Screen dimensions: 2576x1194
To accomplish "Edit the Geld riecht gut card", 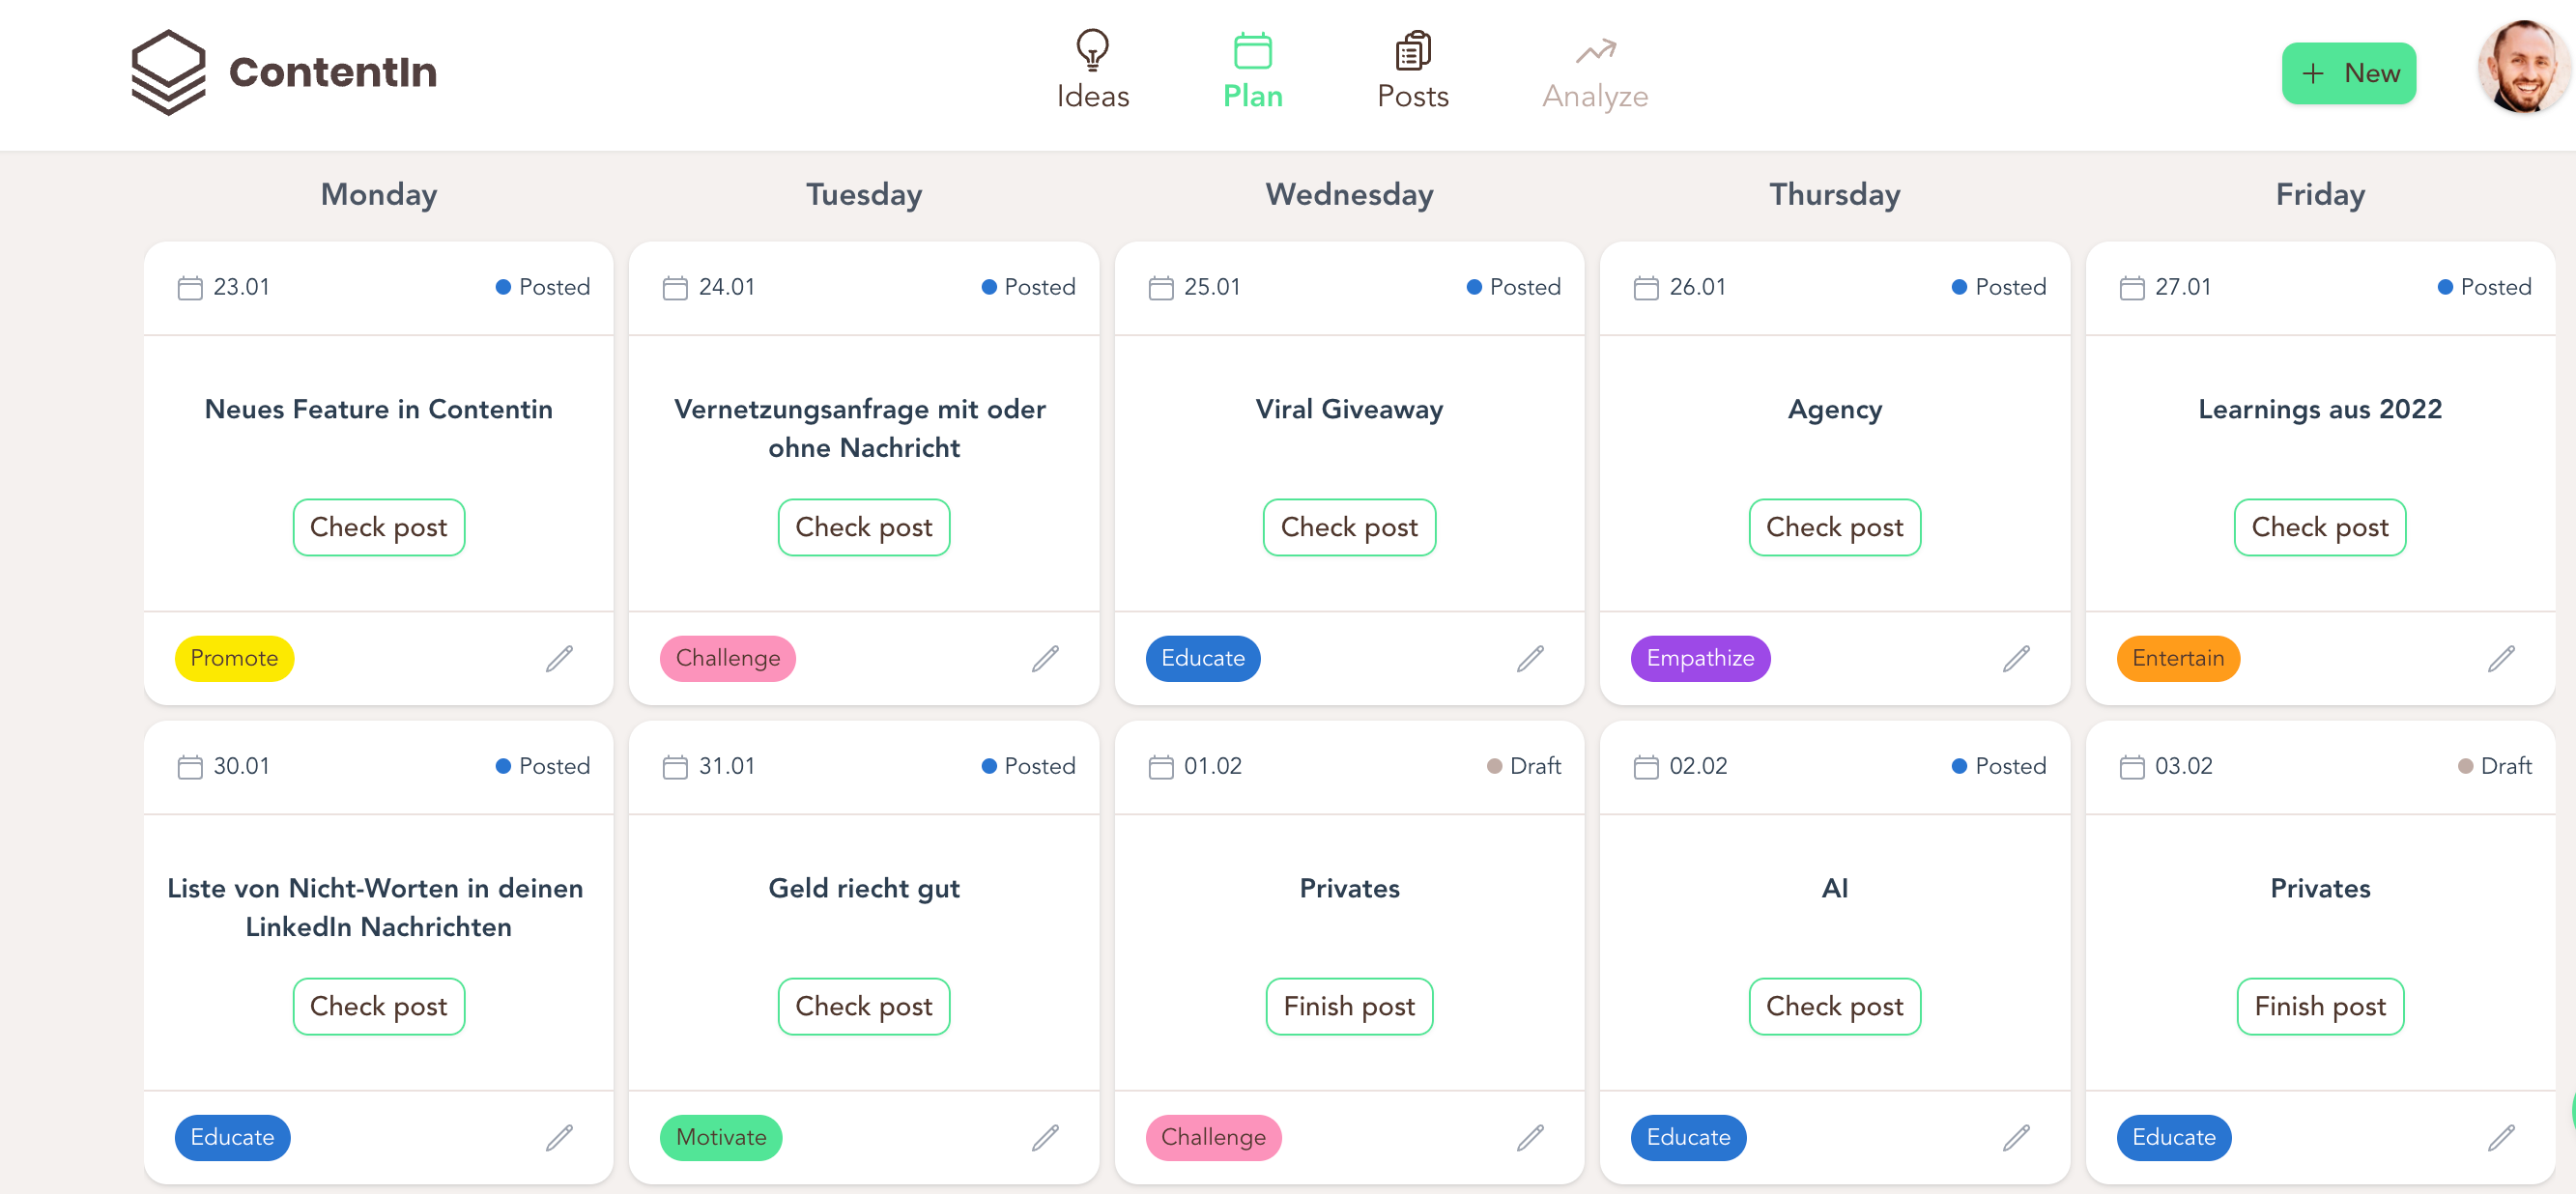I will point(1045,1137).
